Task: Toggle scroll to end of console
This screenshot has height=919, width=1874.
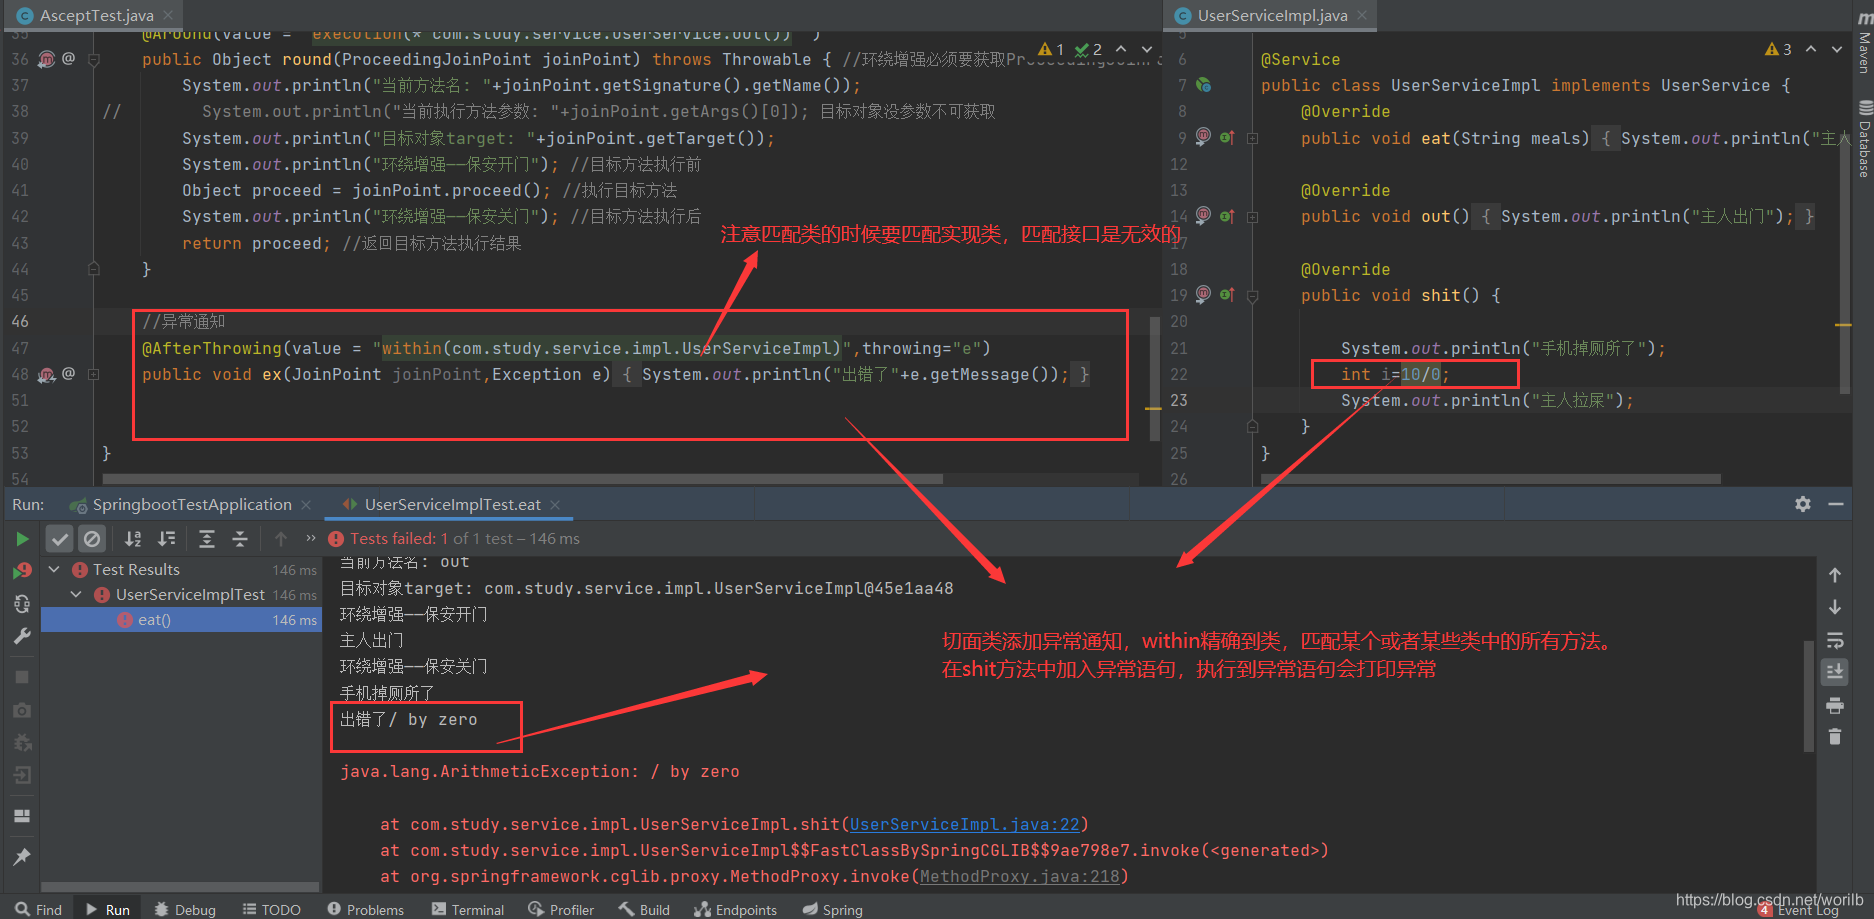Action: pos(1835,672)
